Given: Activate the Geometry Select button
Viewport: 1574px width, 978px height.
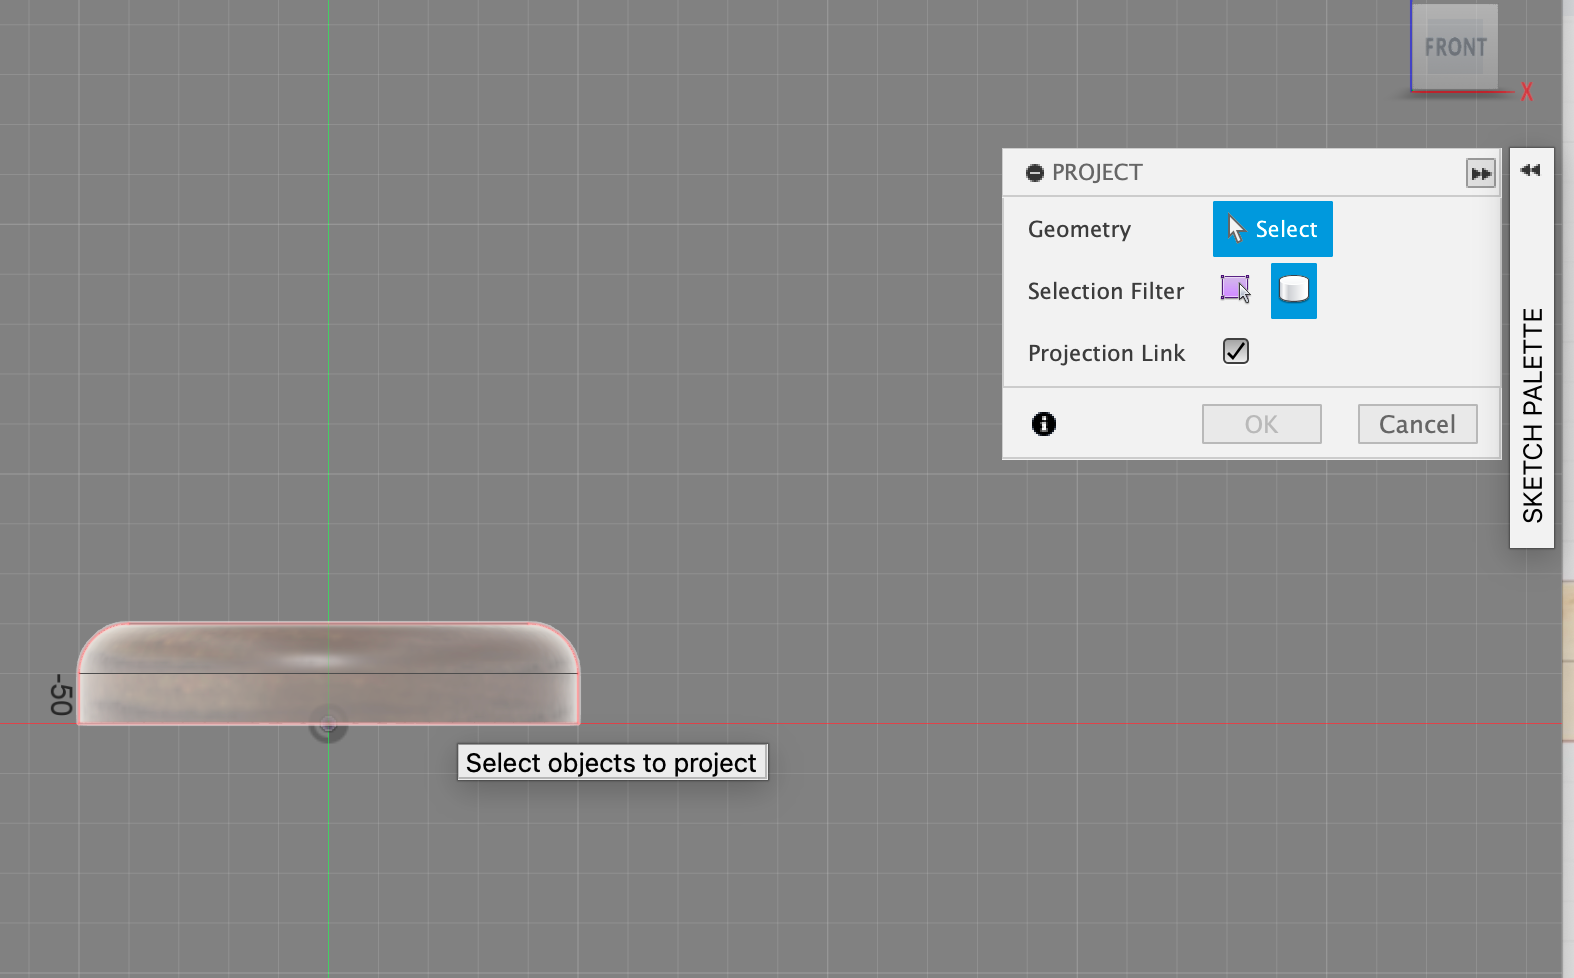Looking at the screenshot, I should tap(1272, 229).
